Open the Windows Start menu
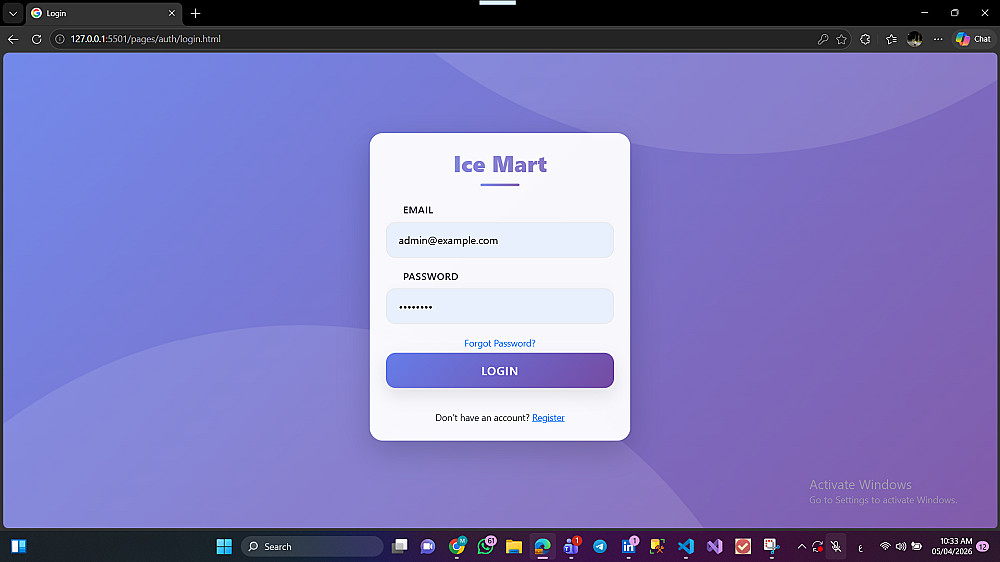The height and width of the screenshot is (562, 1000). (224, 546)
